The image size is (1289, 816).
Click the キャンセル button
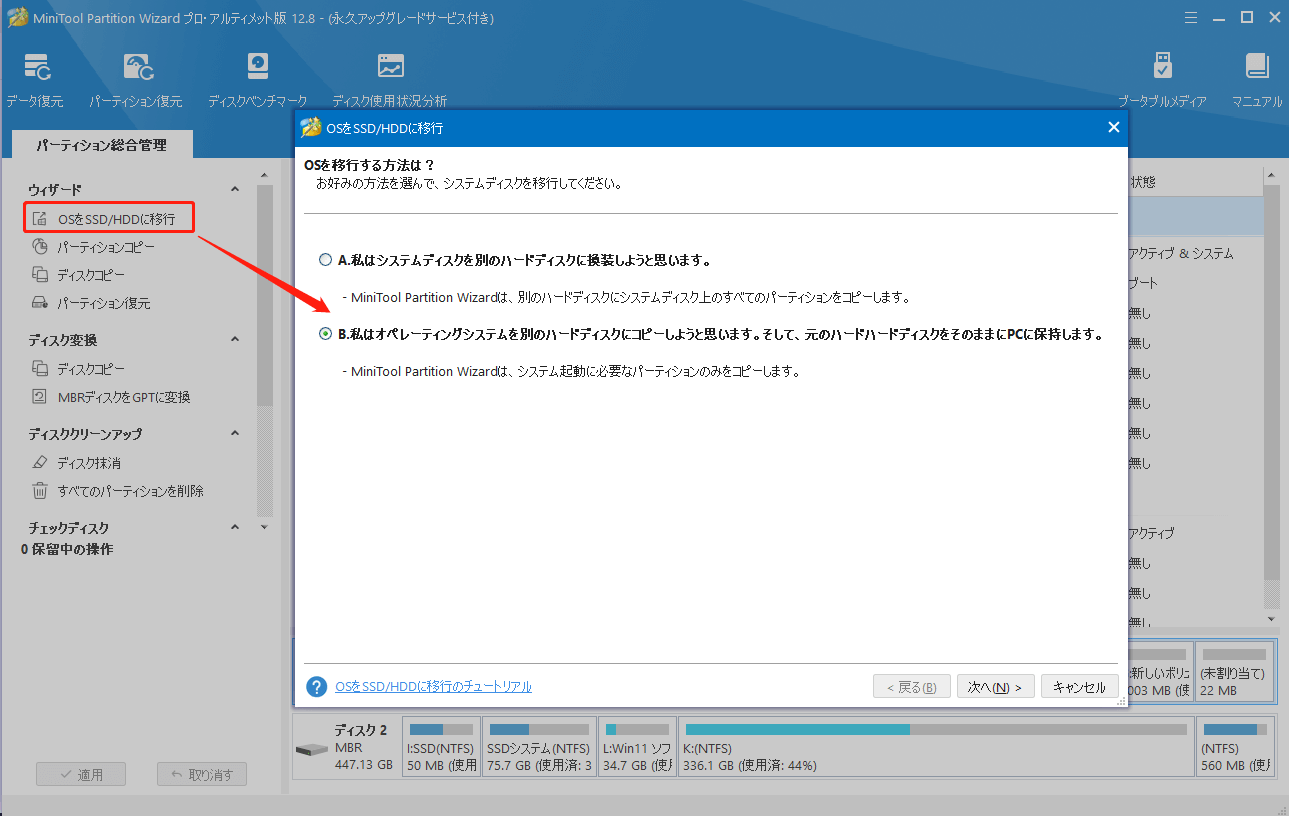point(1080,687)
